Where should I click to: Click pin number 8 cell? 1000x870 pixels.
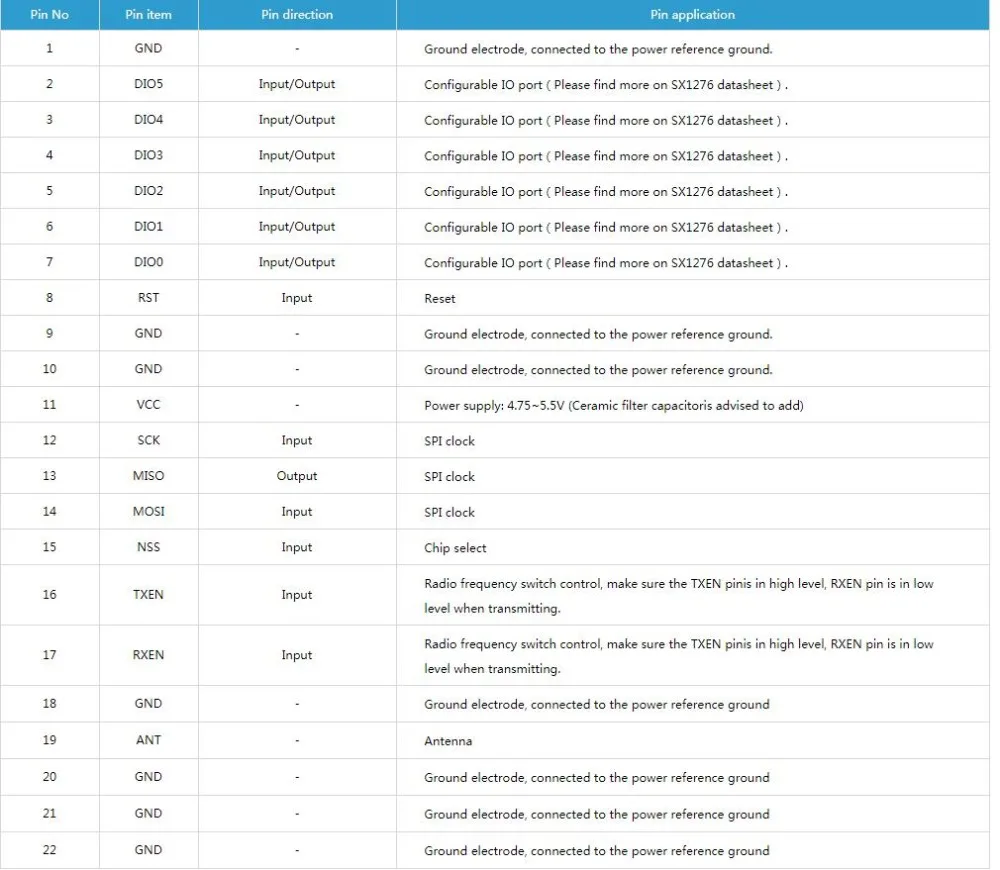(50, 298)
